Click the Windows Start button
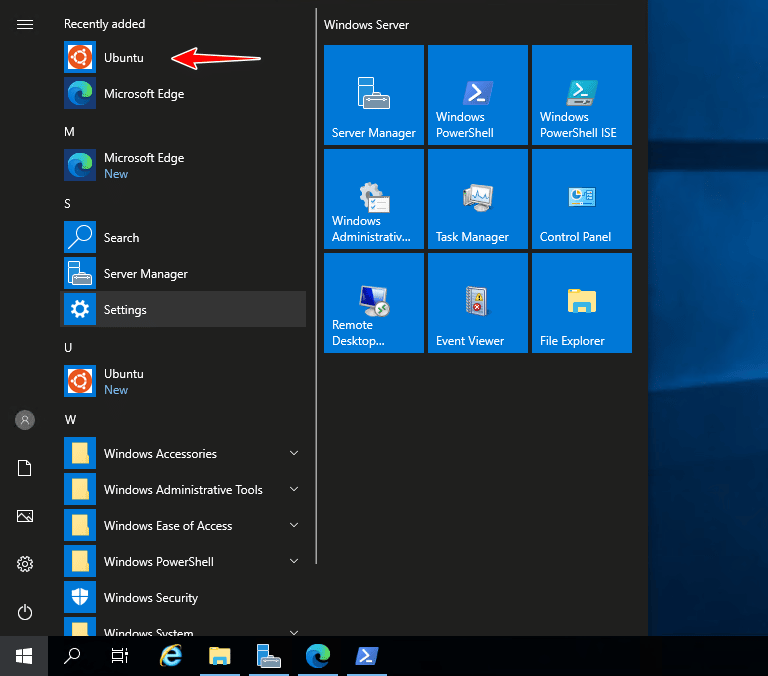Viewport: 768px width, 676px height. (24, 656)
